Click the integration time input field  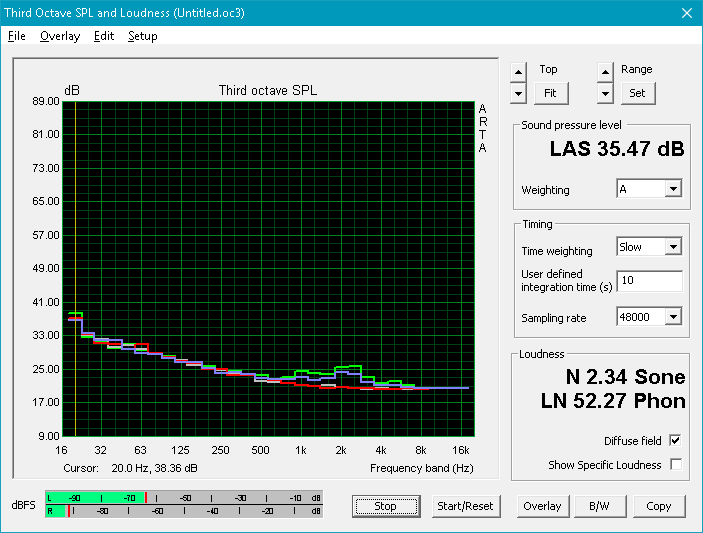click(x=649, y=281)
